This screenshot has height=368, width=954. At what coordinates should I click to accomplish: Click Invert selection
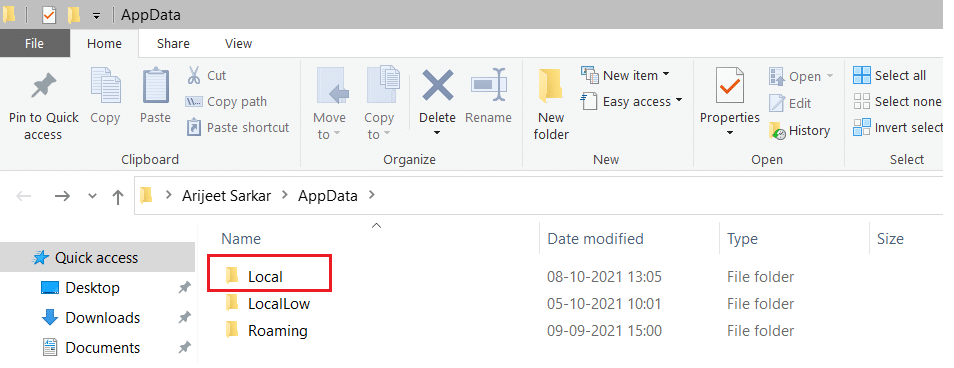(x=898, y=127)
